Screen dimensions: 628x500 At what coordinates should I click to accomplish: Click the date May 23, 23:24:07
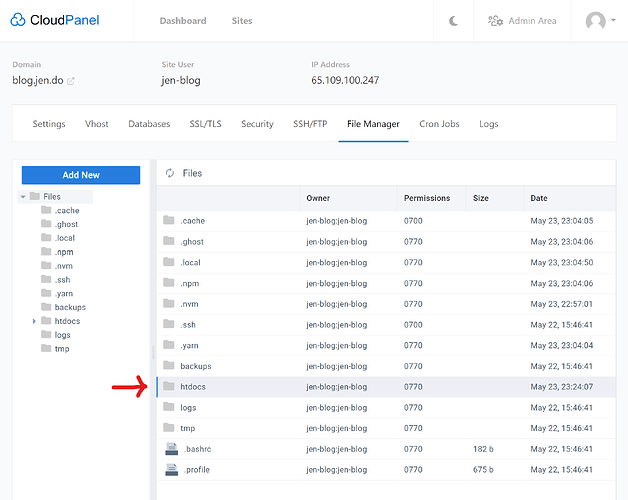point(562,387)
